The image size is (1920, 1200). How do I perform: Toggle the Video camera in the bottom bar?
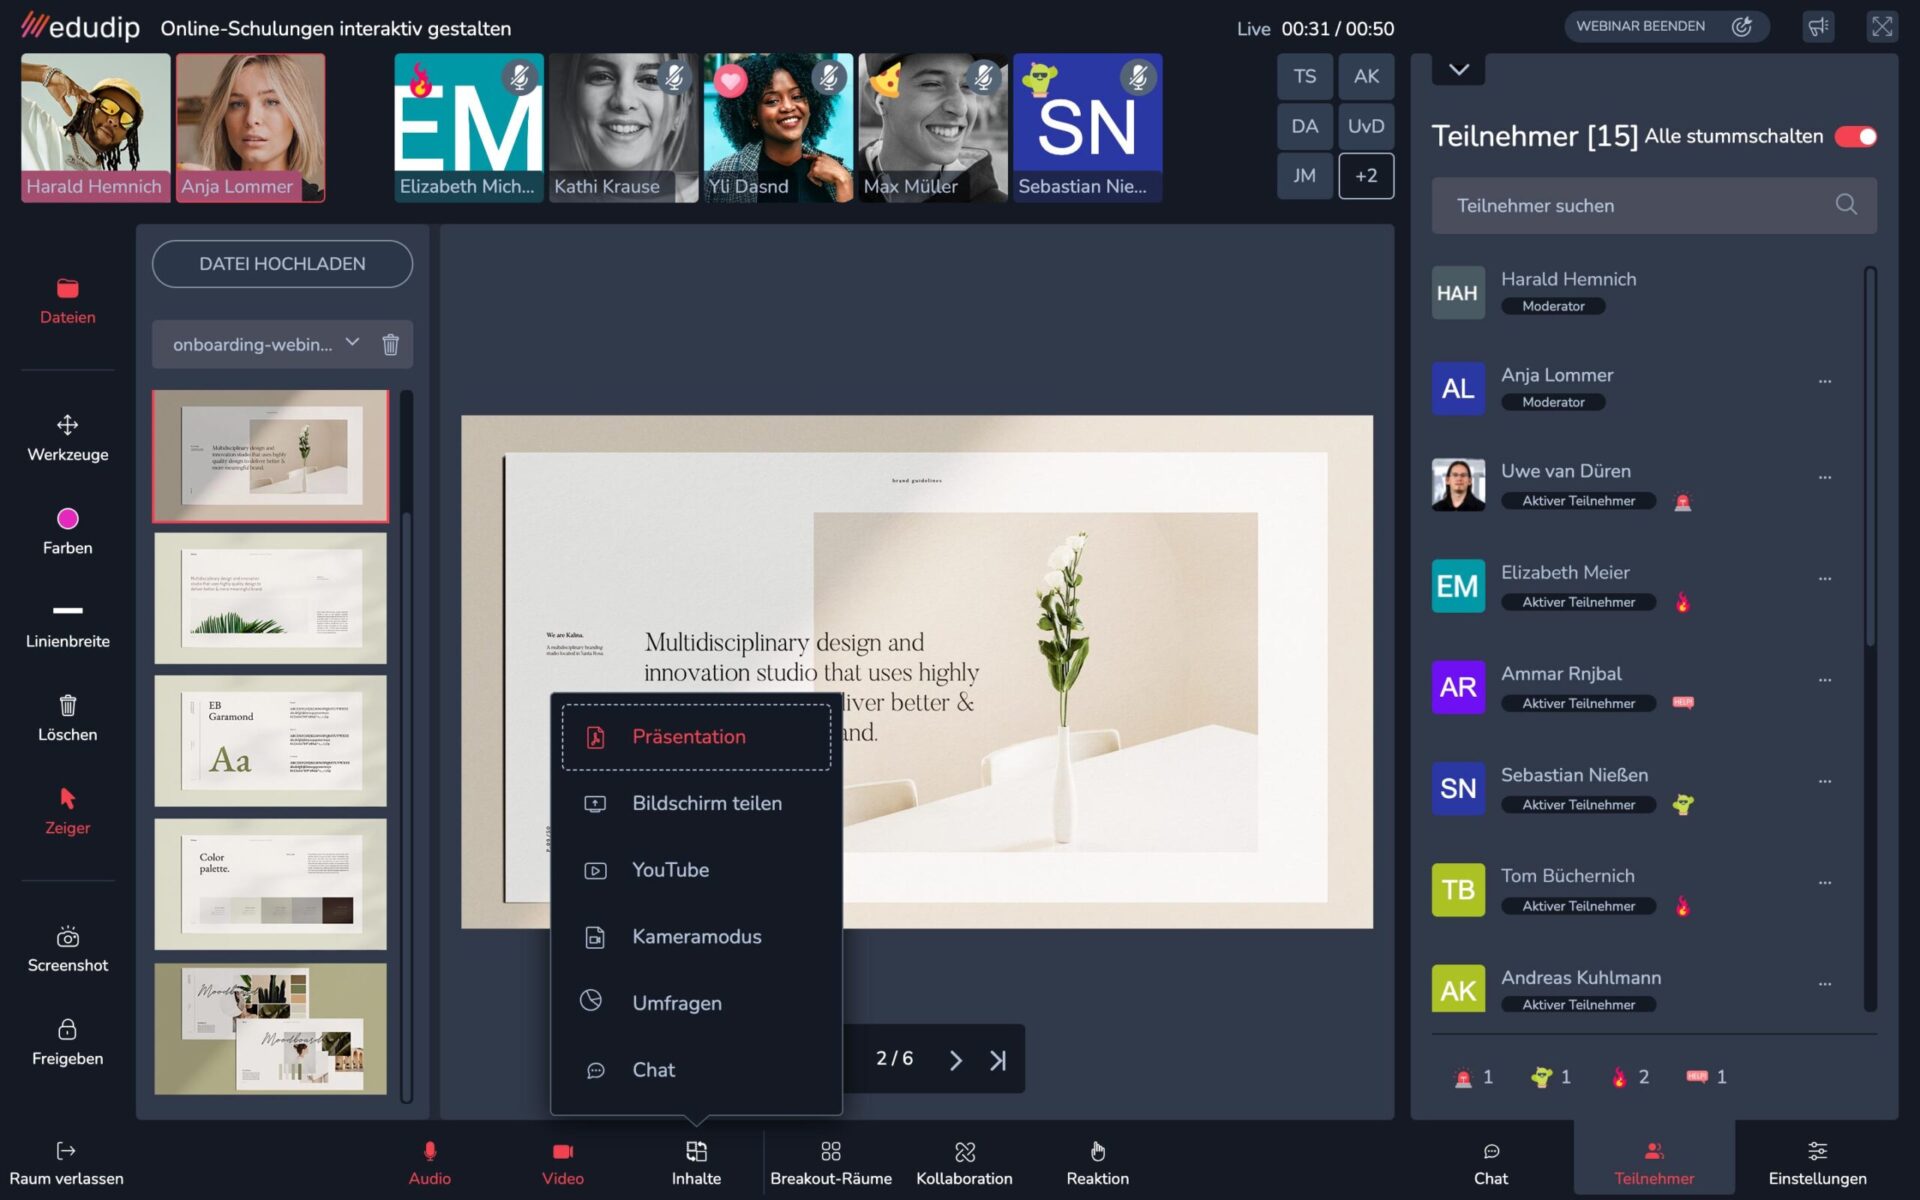click(562, 1163)
